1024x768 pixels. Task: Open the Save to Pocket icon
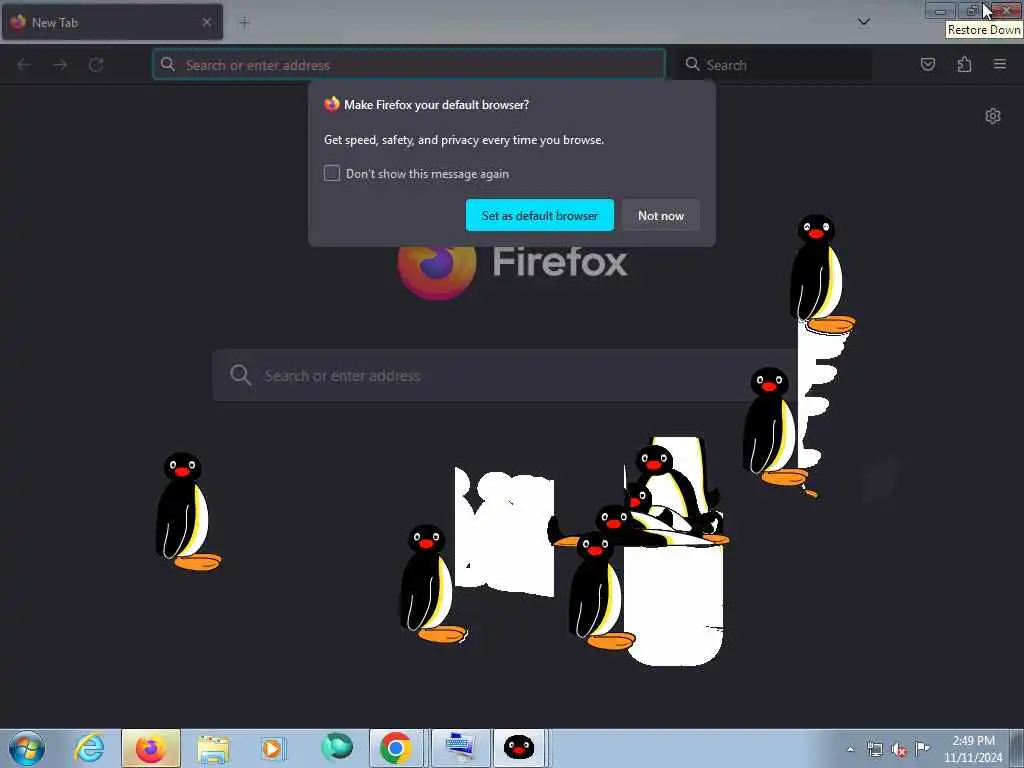tap(927, 64)
